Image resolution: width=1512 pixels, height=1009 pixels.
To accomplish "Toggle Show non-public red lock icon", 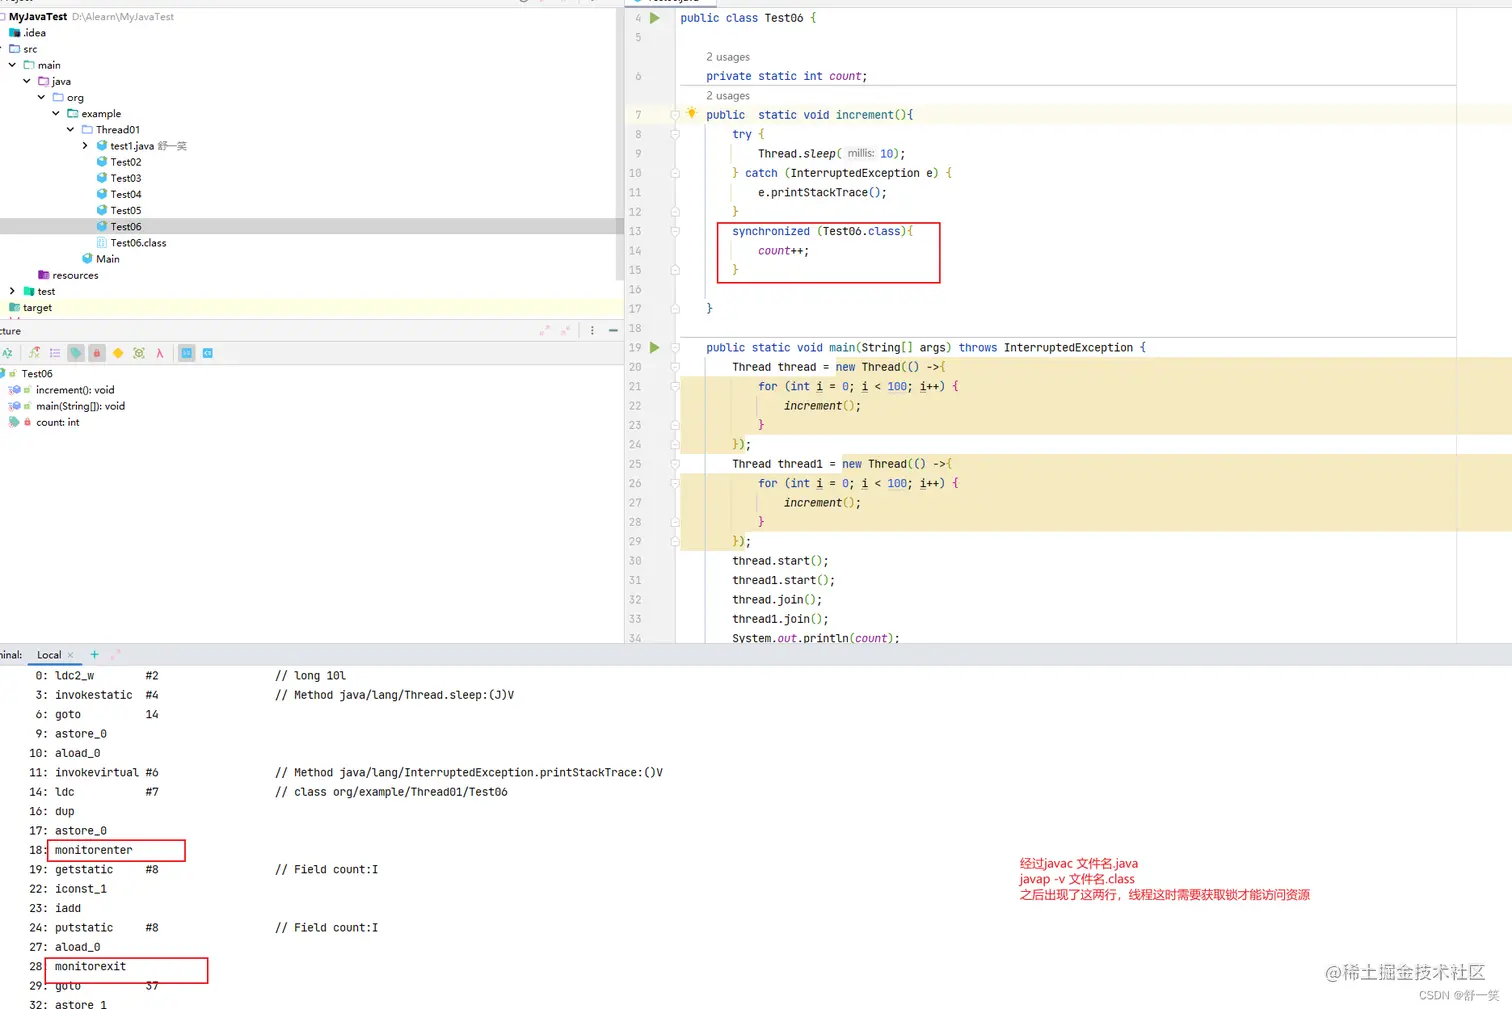I will coord(97,353).
